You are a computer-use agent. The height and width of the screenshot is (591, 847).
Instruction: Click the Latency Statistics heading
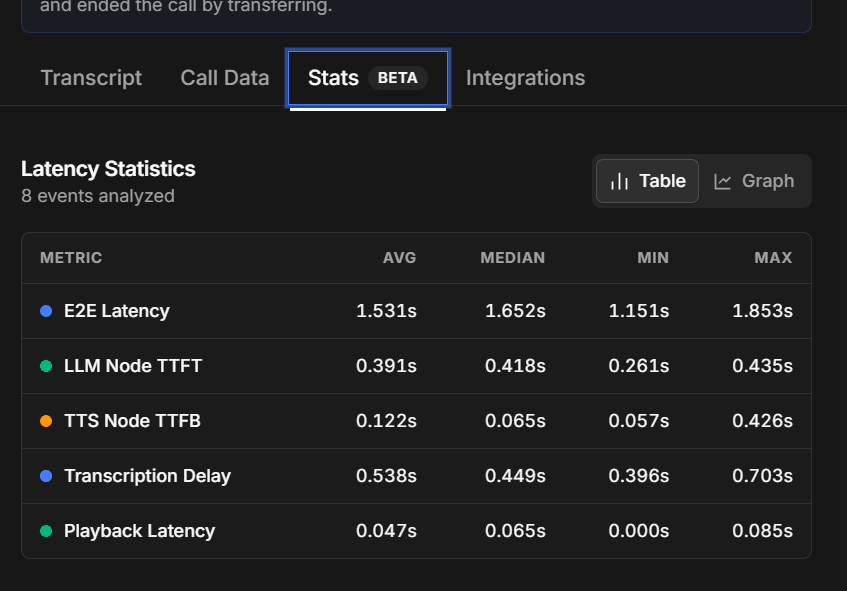click(108, 169)
